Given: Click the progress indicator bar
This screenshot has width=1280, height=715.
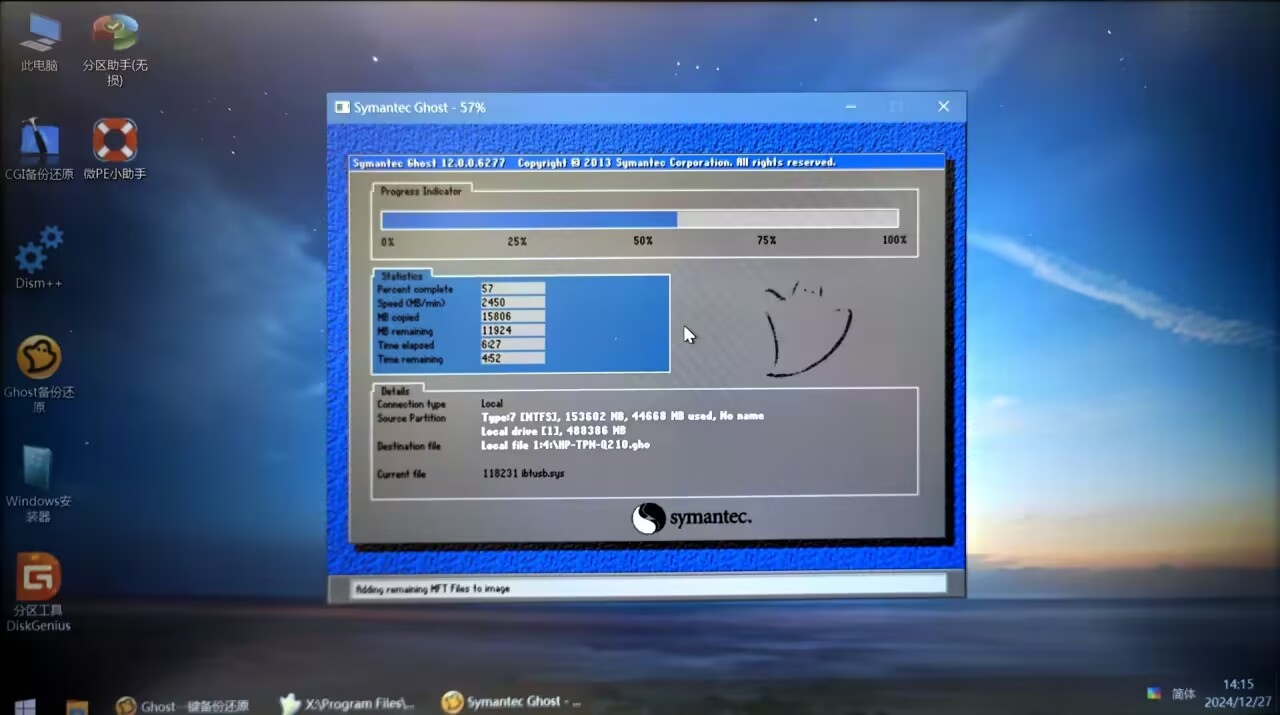Looking at the screenshot, I should click(x=640, y=219).
